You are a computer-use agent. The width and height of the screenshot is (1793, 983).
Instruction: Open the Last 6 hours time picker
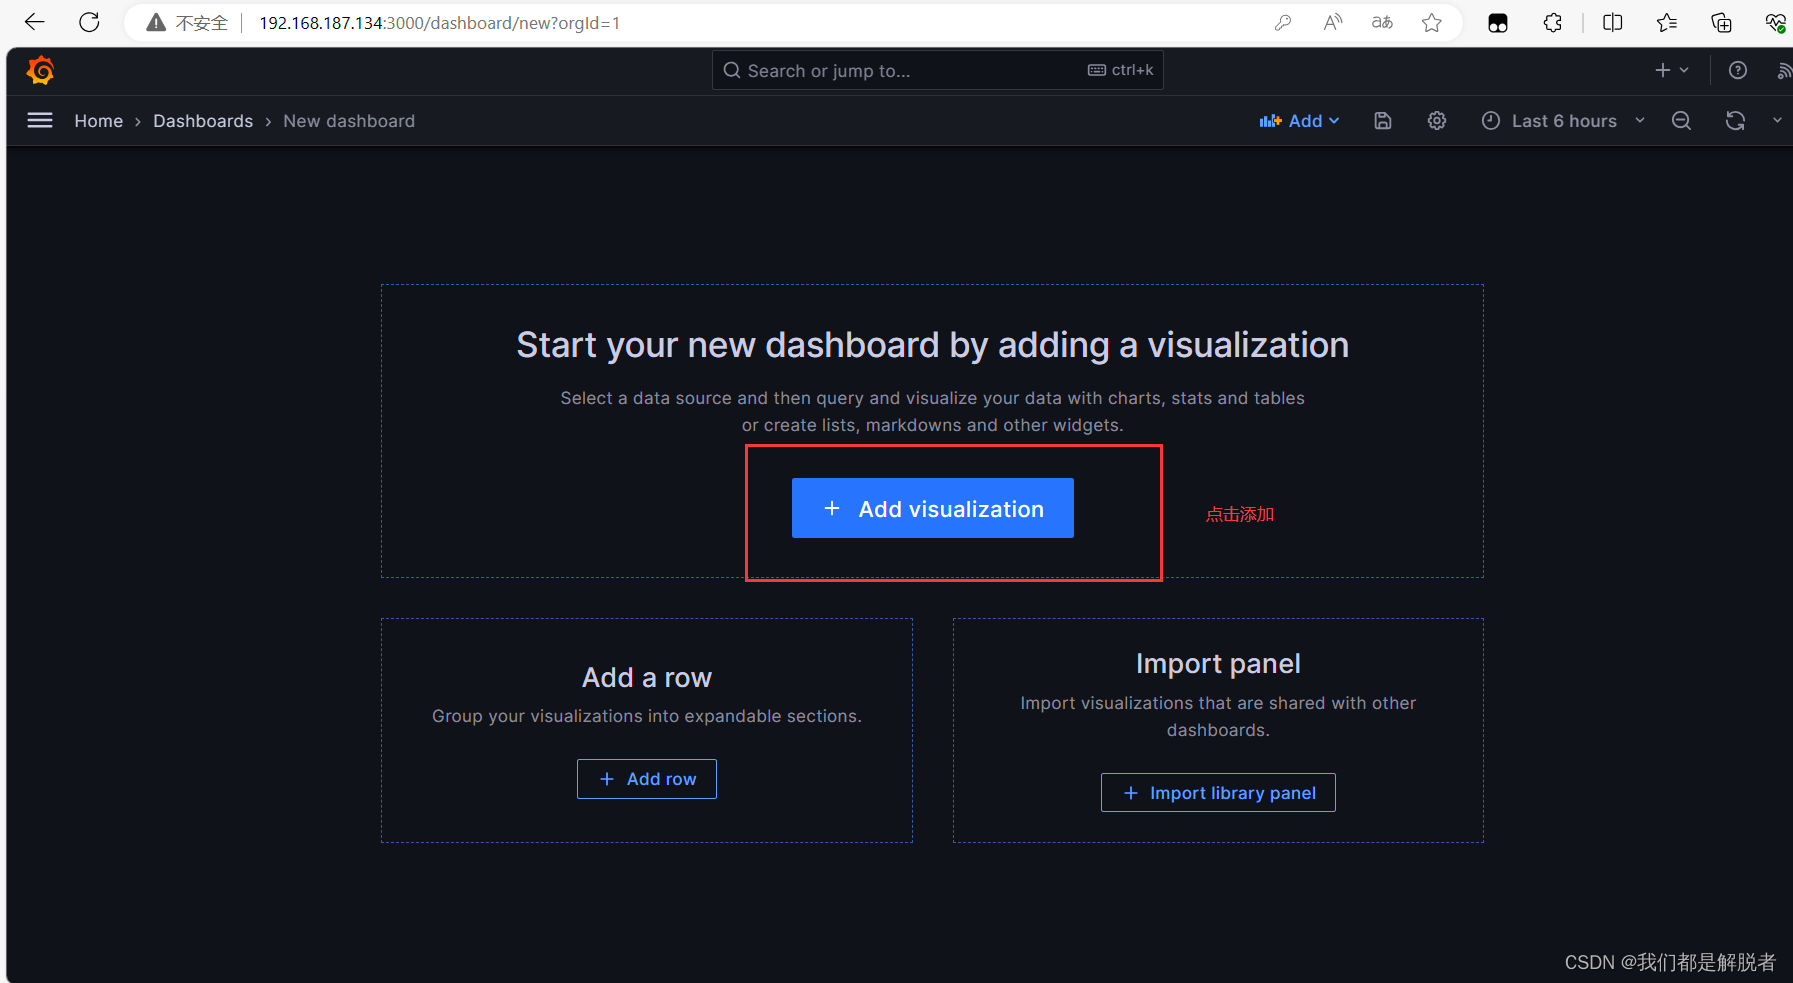coord(1563,120)
